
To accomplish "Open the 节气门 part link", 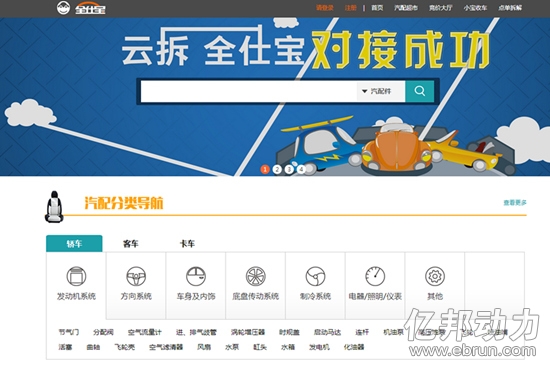I will coord(69,332).
